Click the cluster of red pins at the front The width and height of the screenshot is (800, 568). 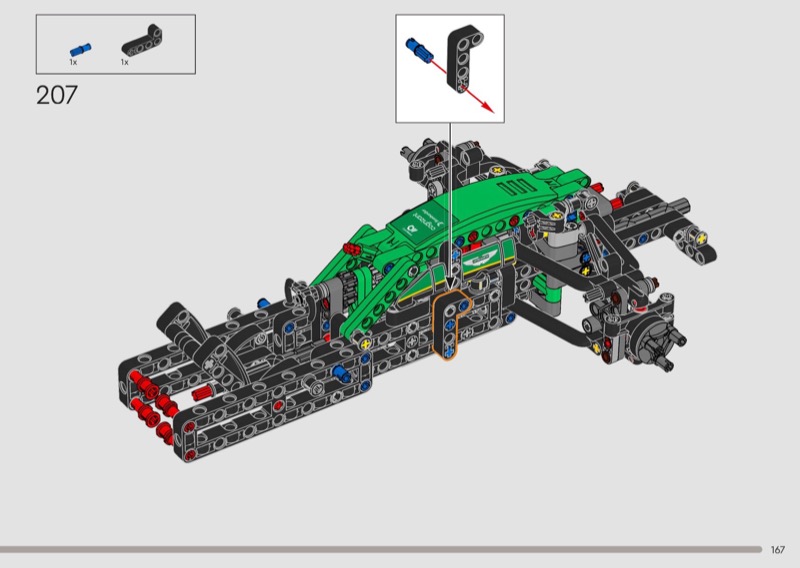click(153, 400)
